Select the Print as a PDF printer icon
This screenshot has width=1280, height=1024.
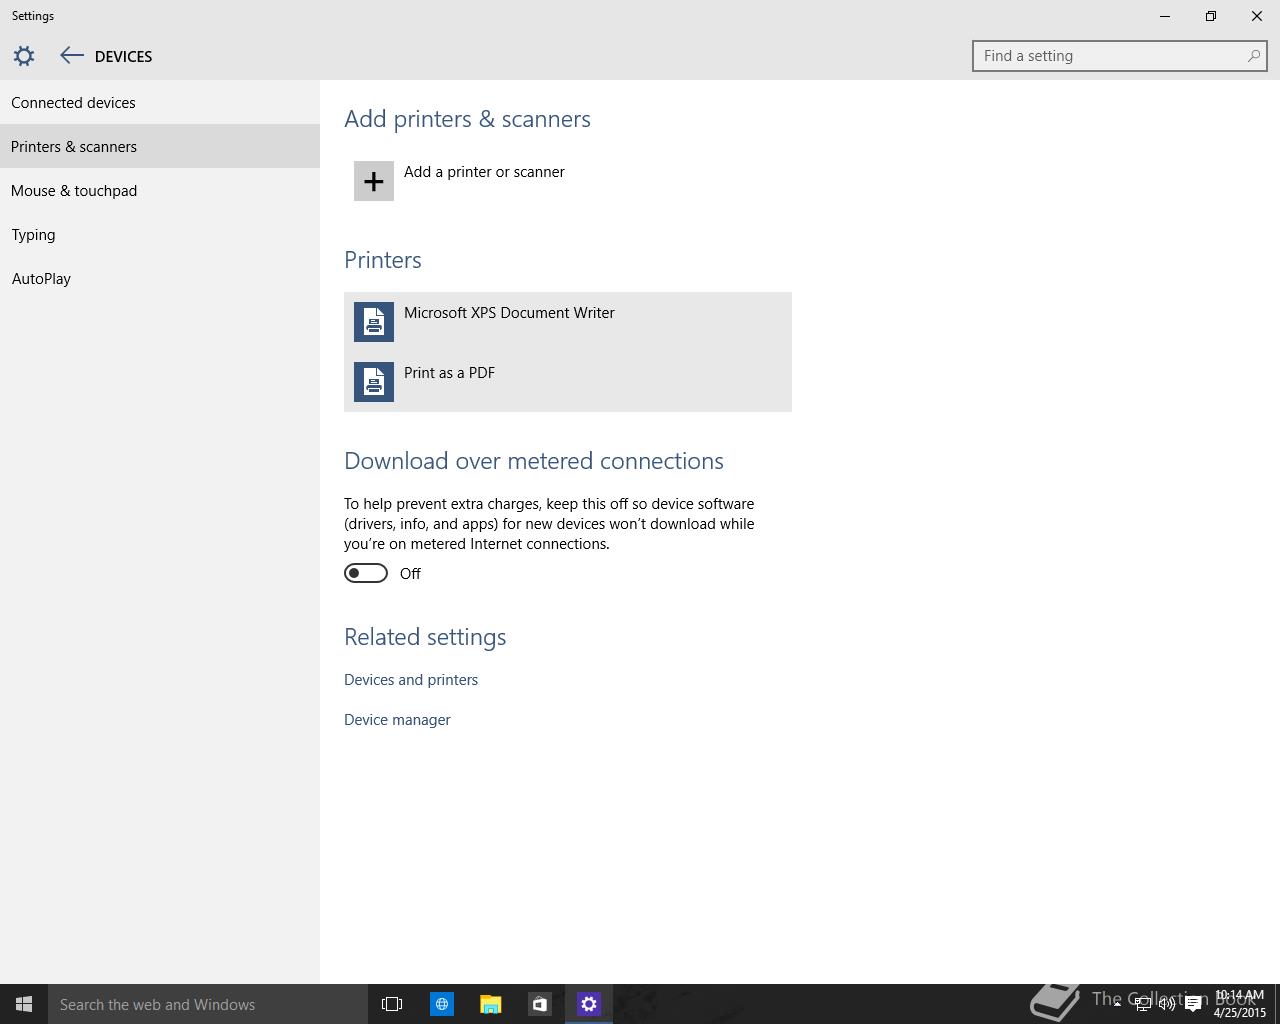(374, 382)
